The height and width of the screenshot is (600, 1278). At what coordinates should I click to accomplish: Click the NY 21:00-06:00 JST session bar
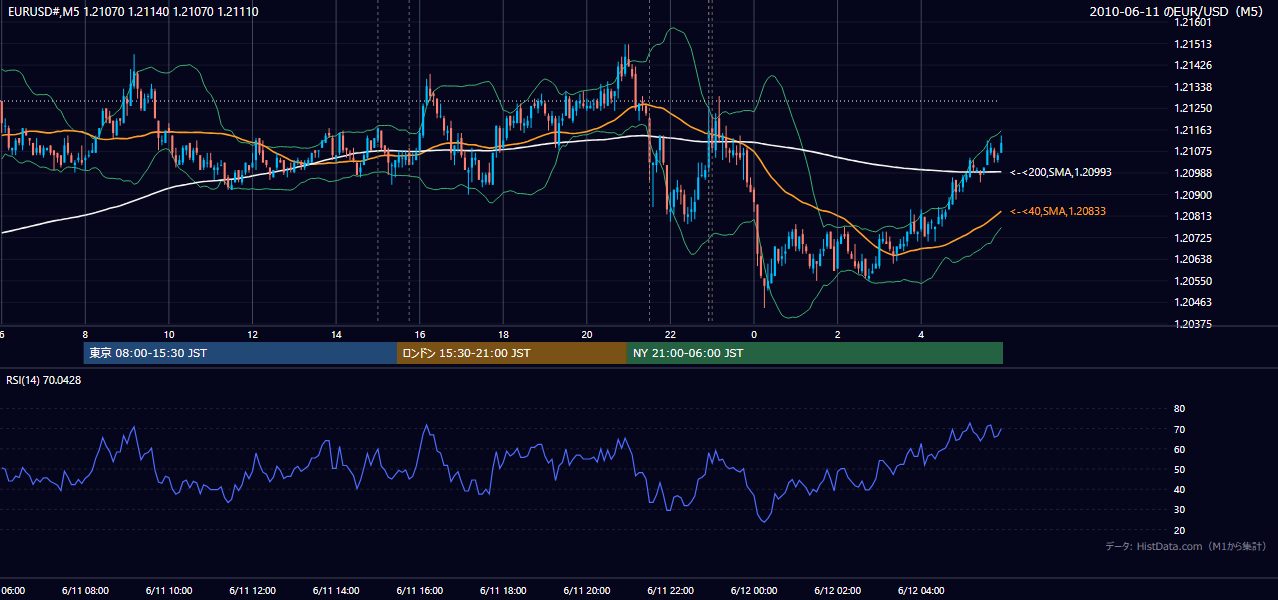click(815, 353)
